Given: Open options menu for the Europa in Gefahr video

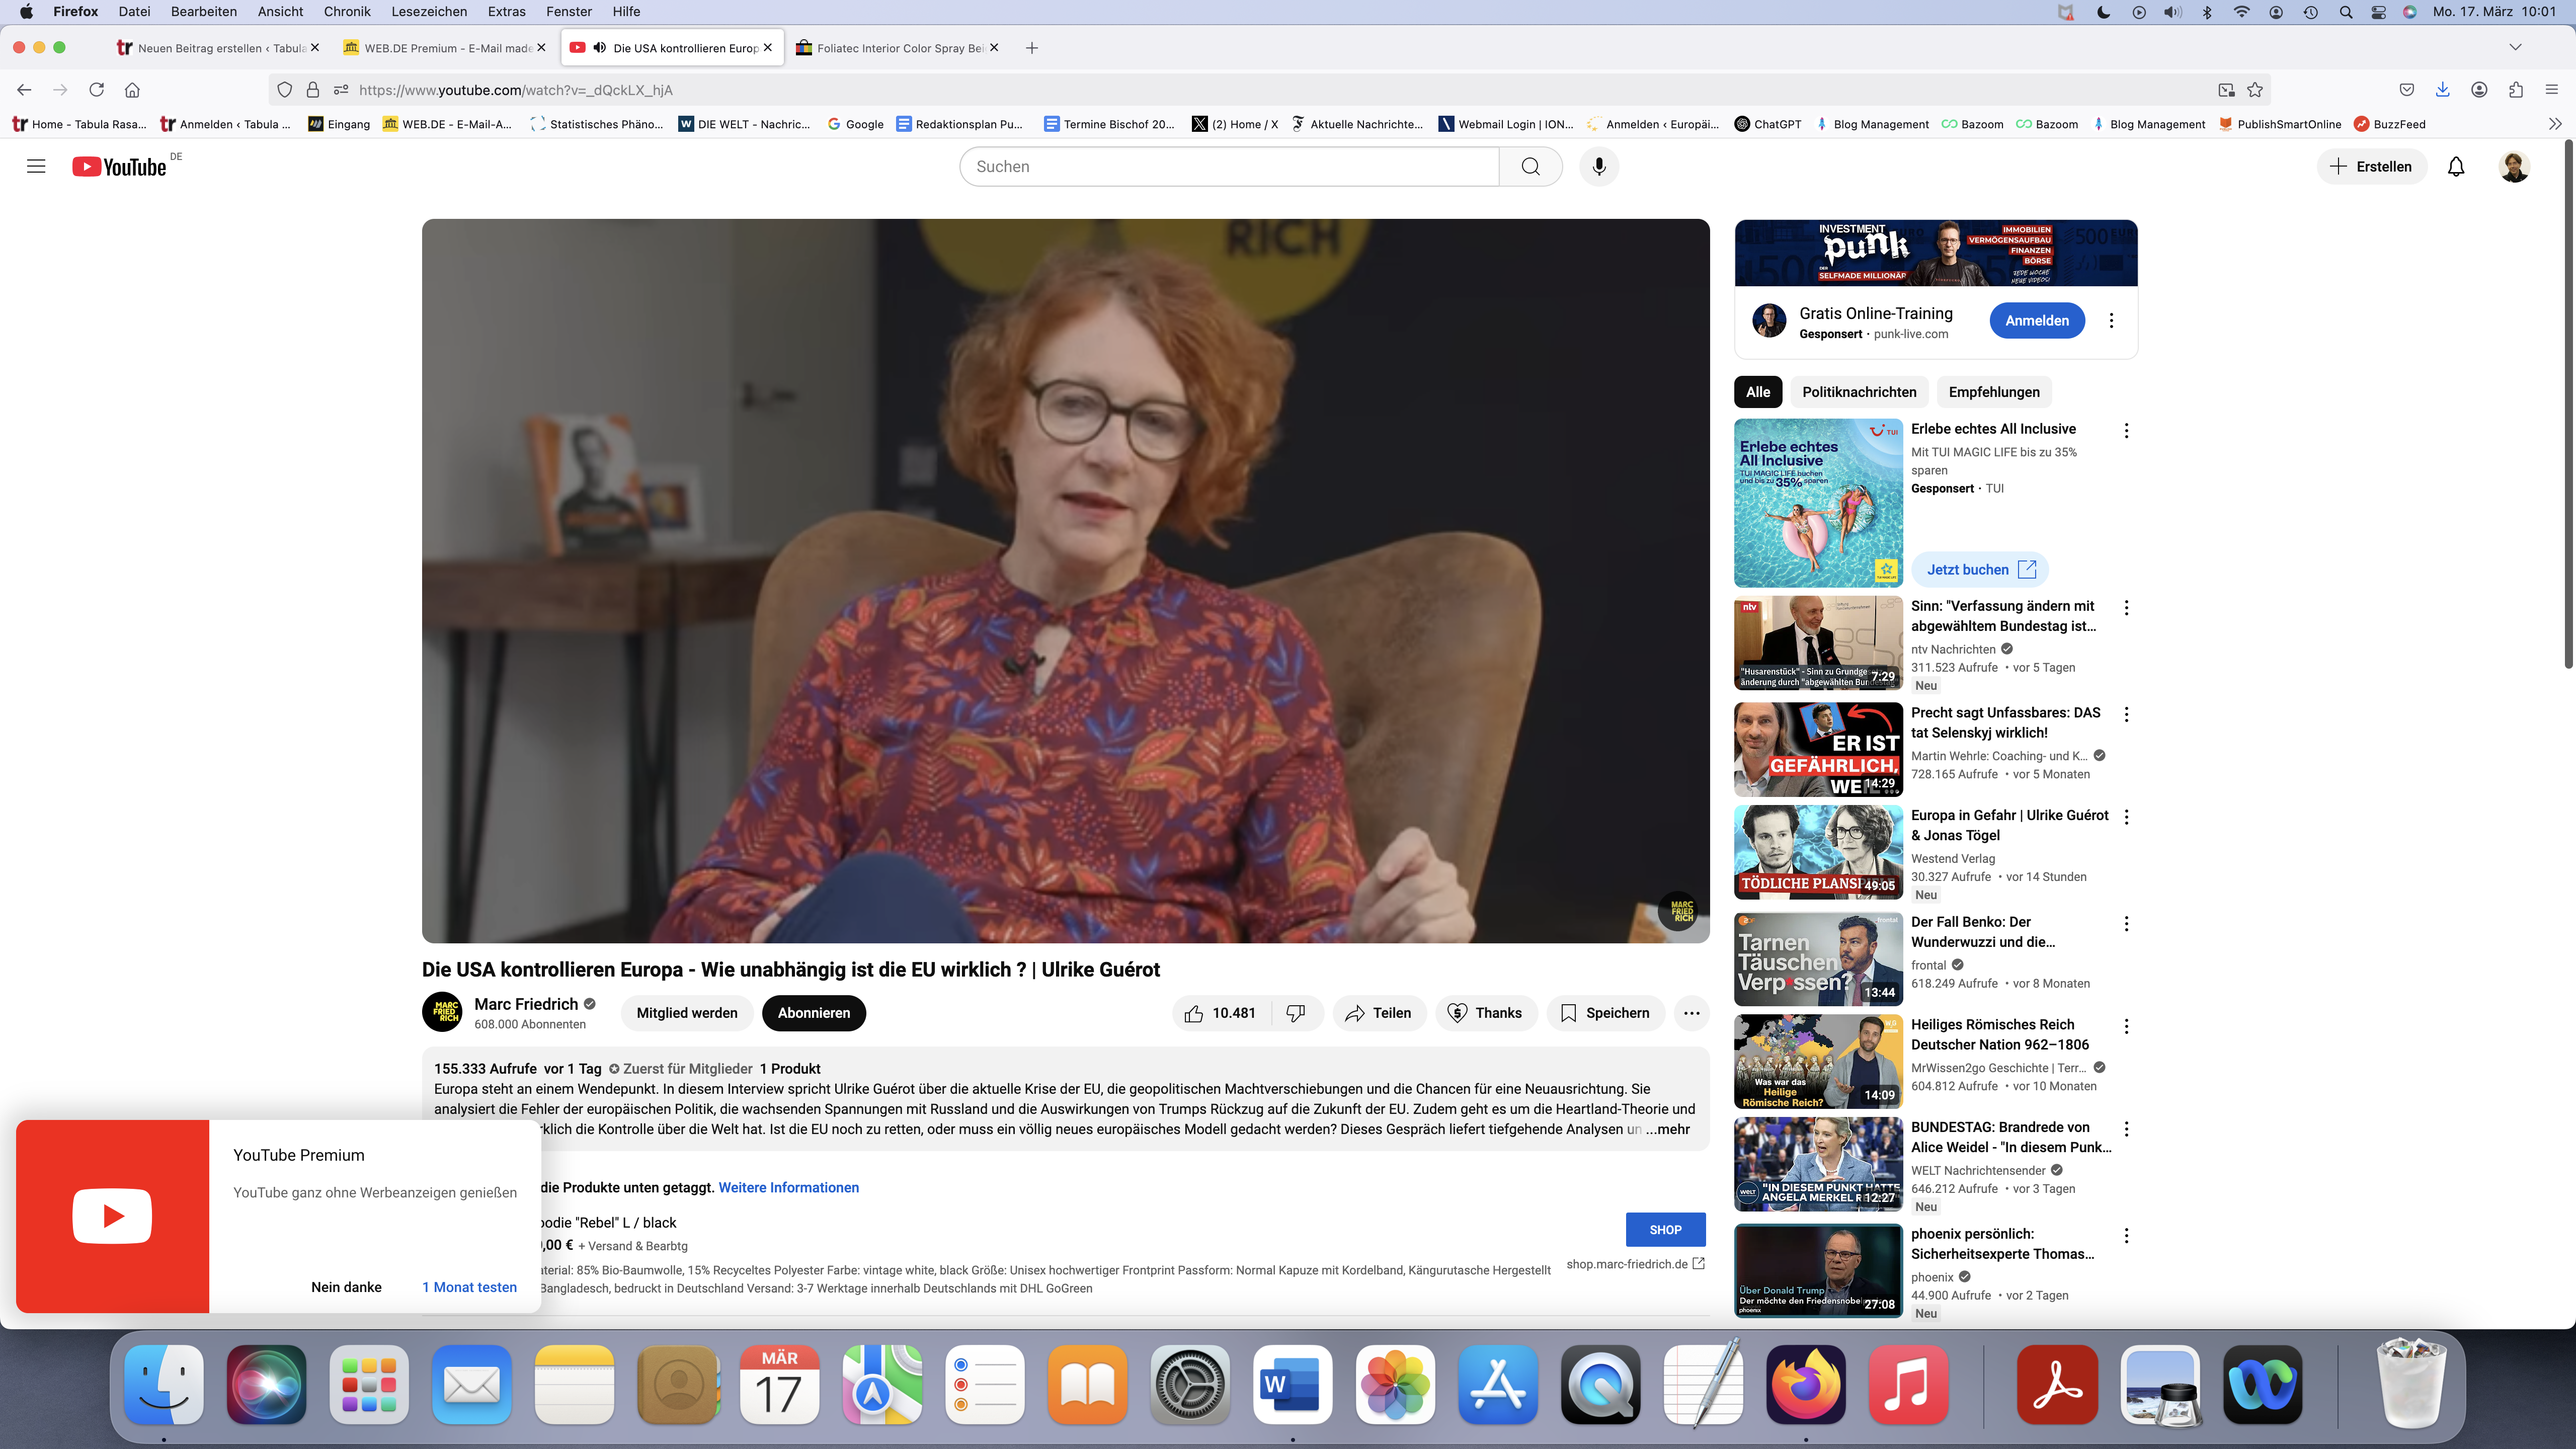Looking at the screenshot, I should (2126, 817).
